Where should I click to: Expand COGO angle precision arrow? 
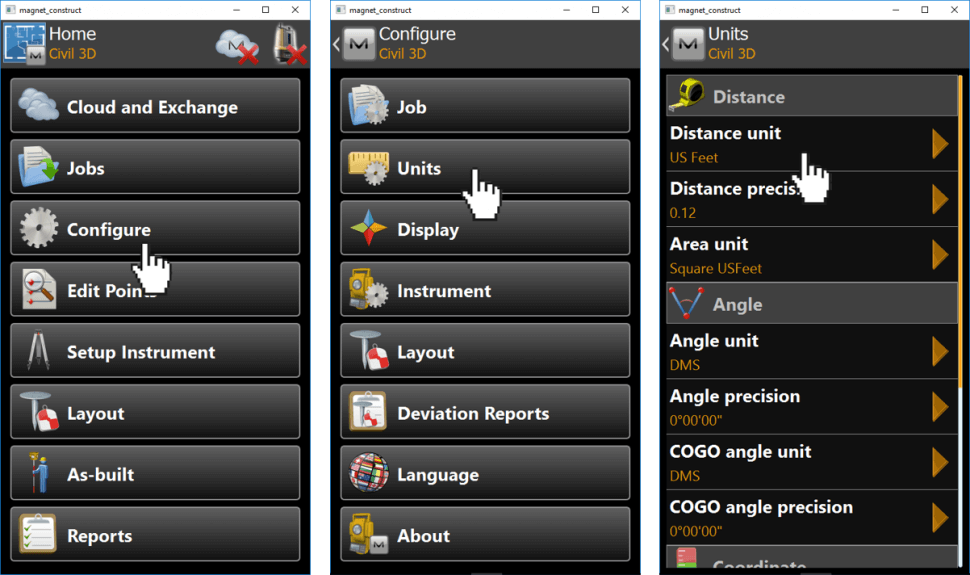pyautogui.click(x=940, y=517)
